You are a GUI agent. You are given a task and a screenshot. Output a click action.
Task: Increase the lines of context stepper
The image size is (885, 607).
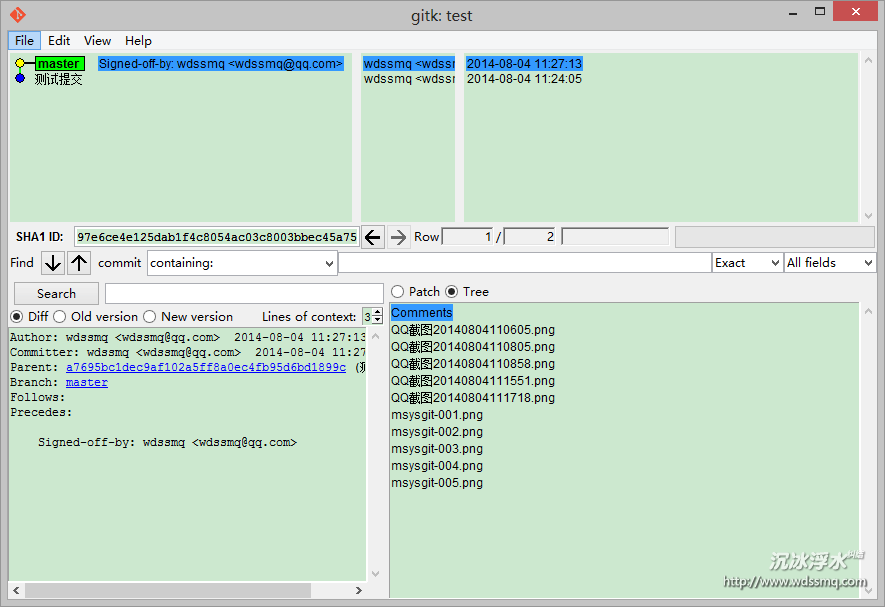pos(378,312)
